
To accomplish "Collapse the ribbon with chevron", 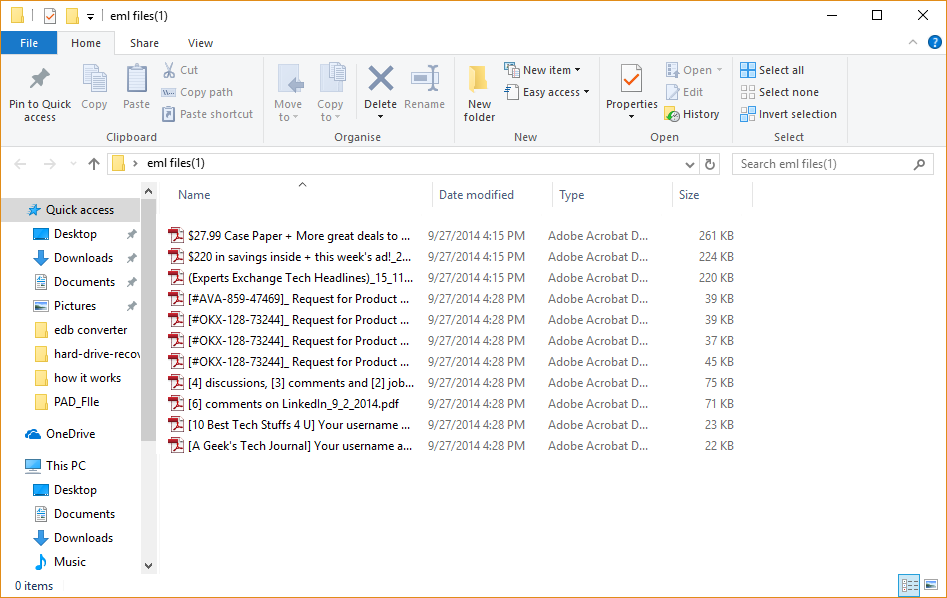I will tap(913, 42).
